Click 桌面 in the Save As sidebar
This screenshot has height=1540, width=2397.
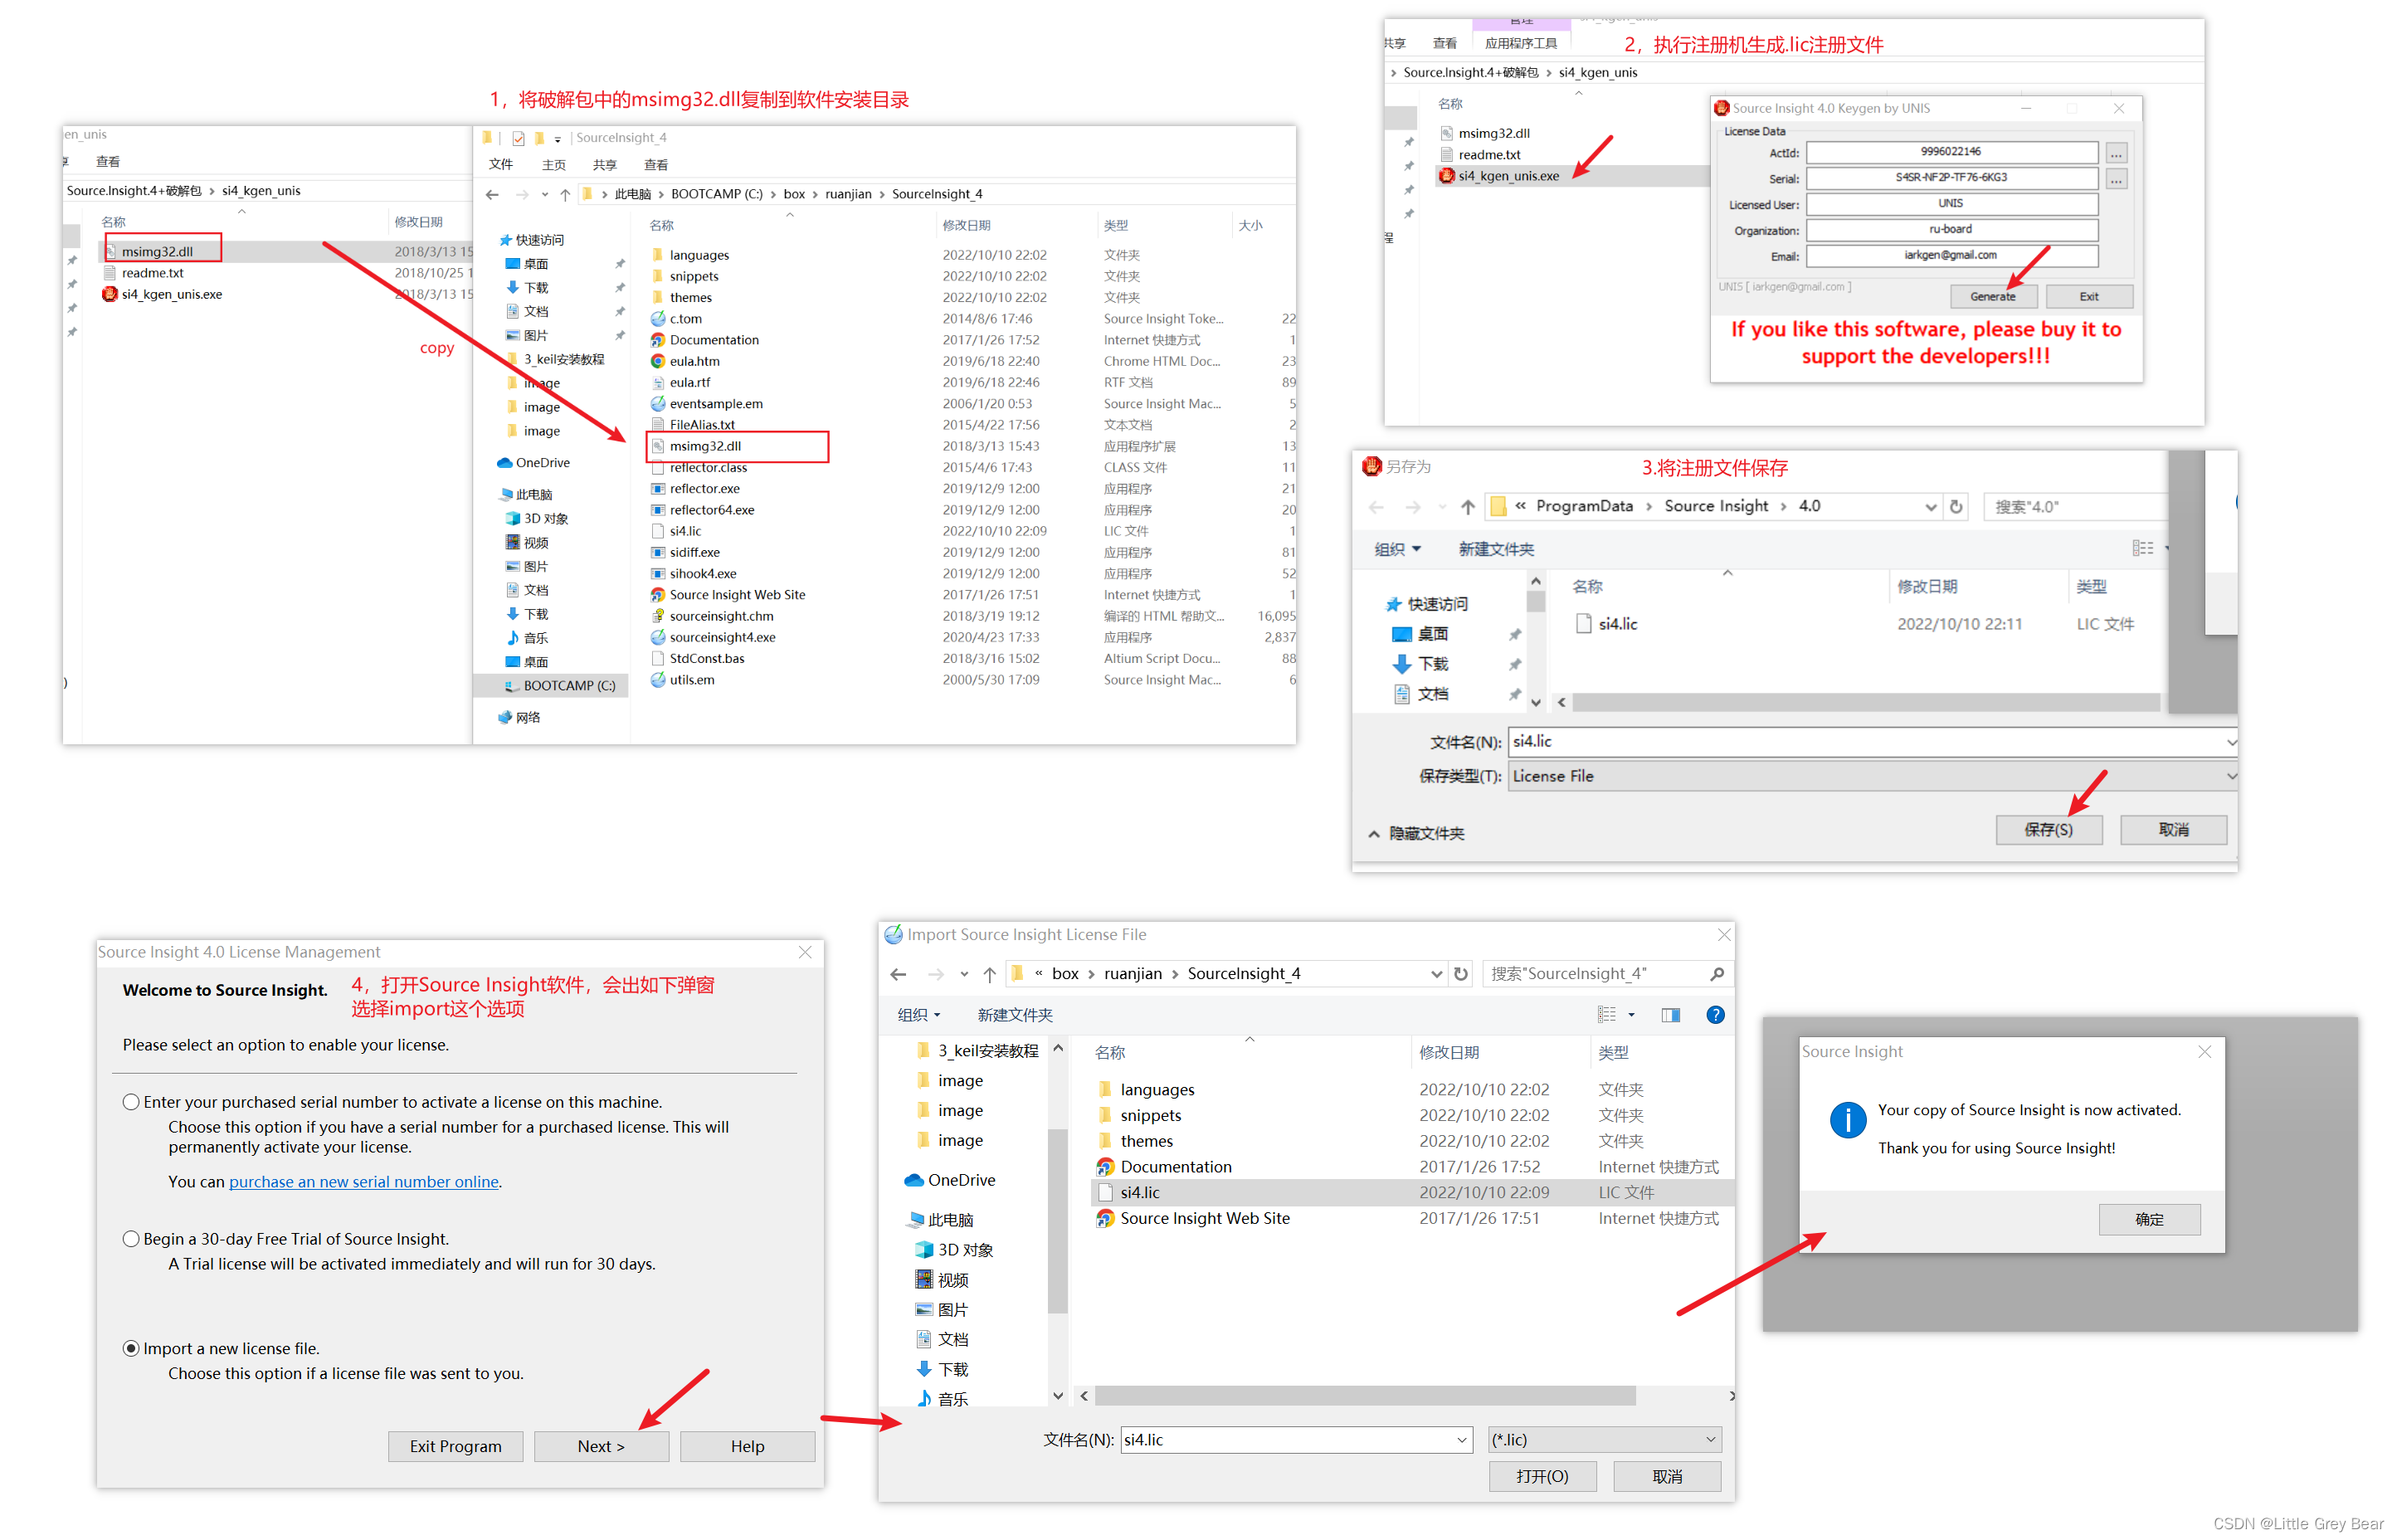click(1420, 634)
